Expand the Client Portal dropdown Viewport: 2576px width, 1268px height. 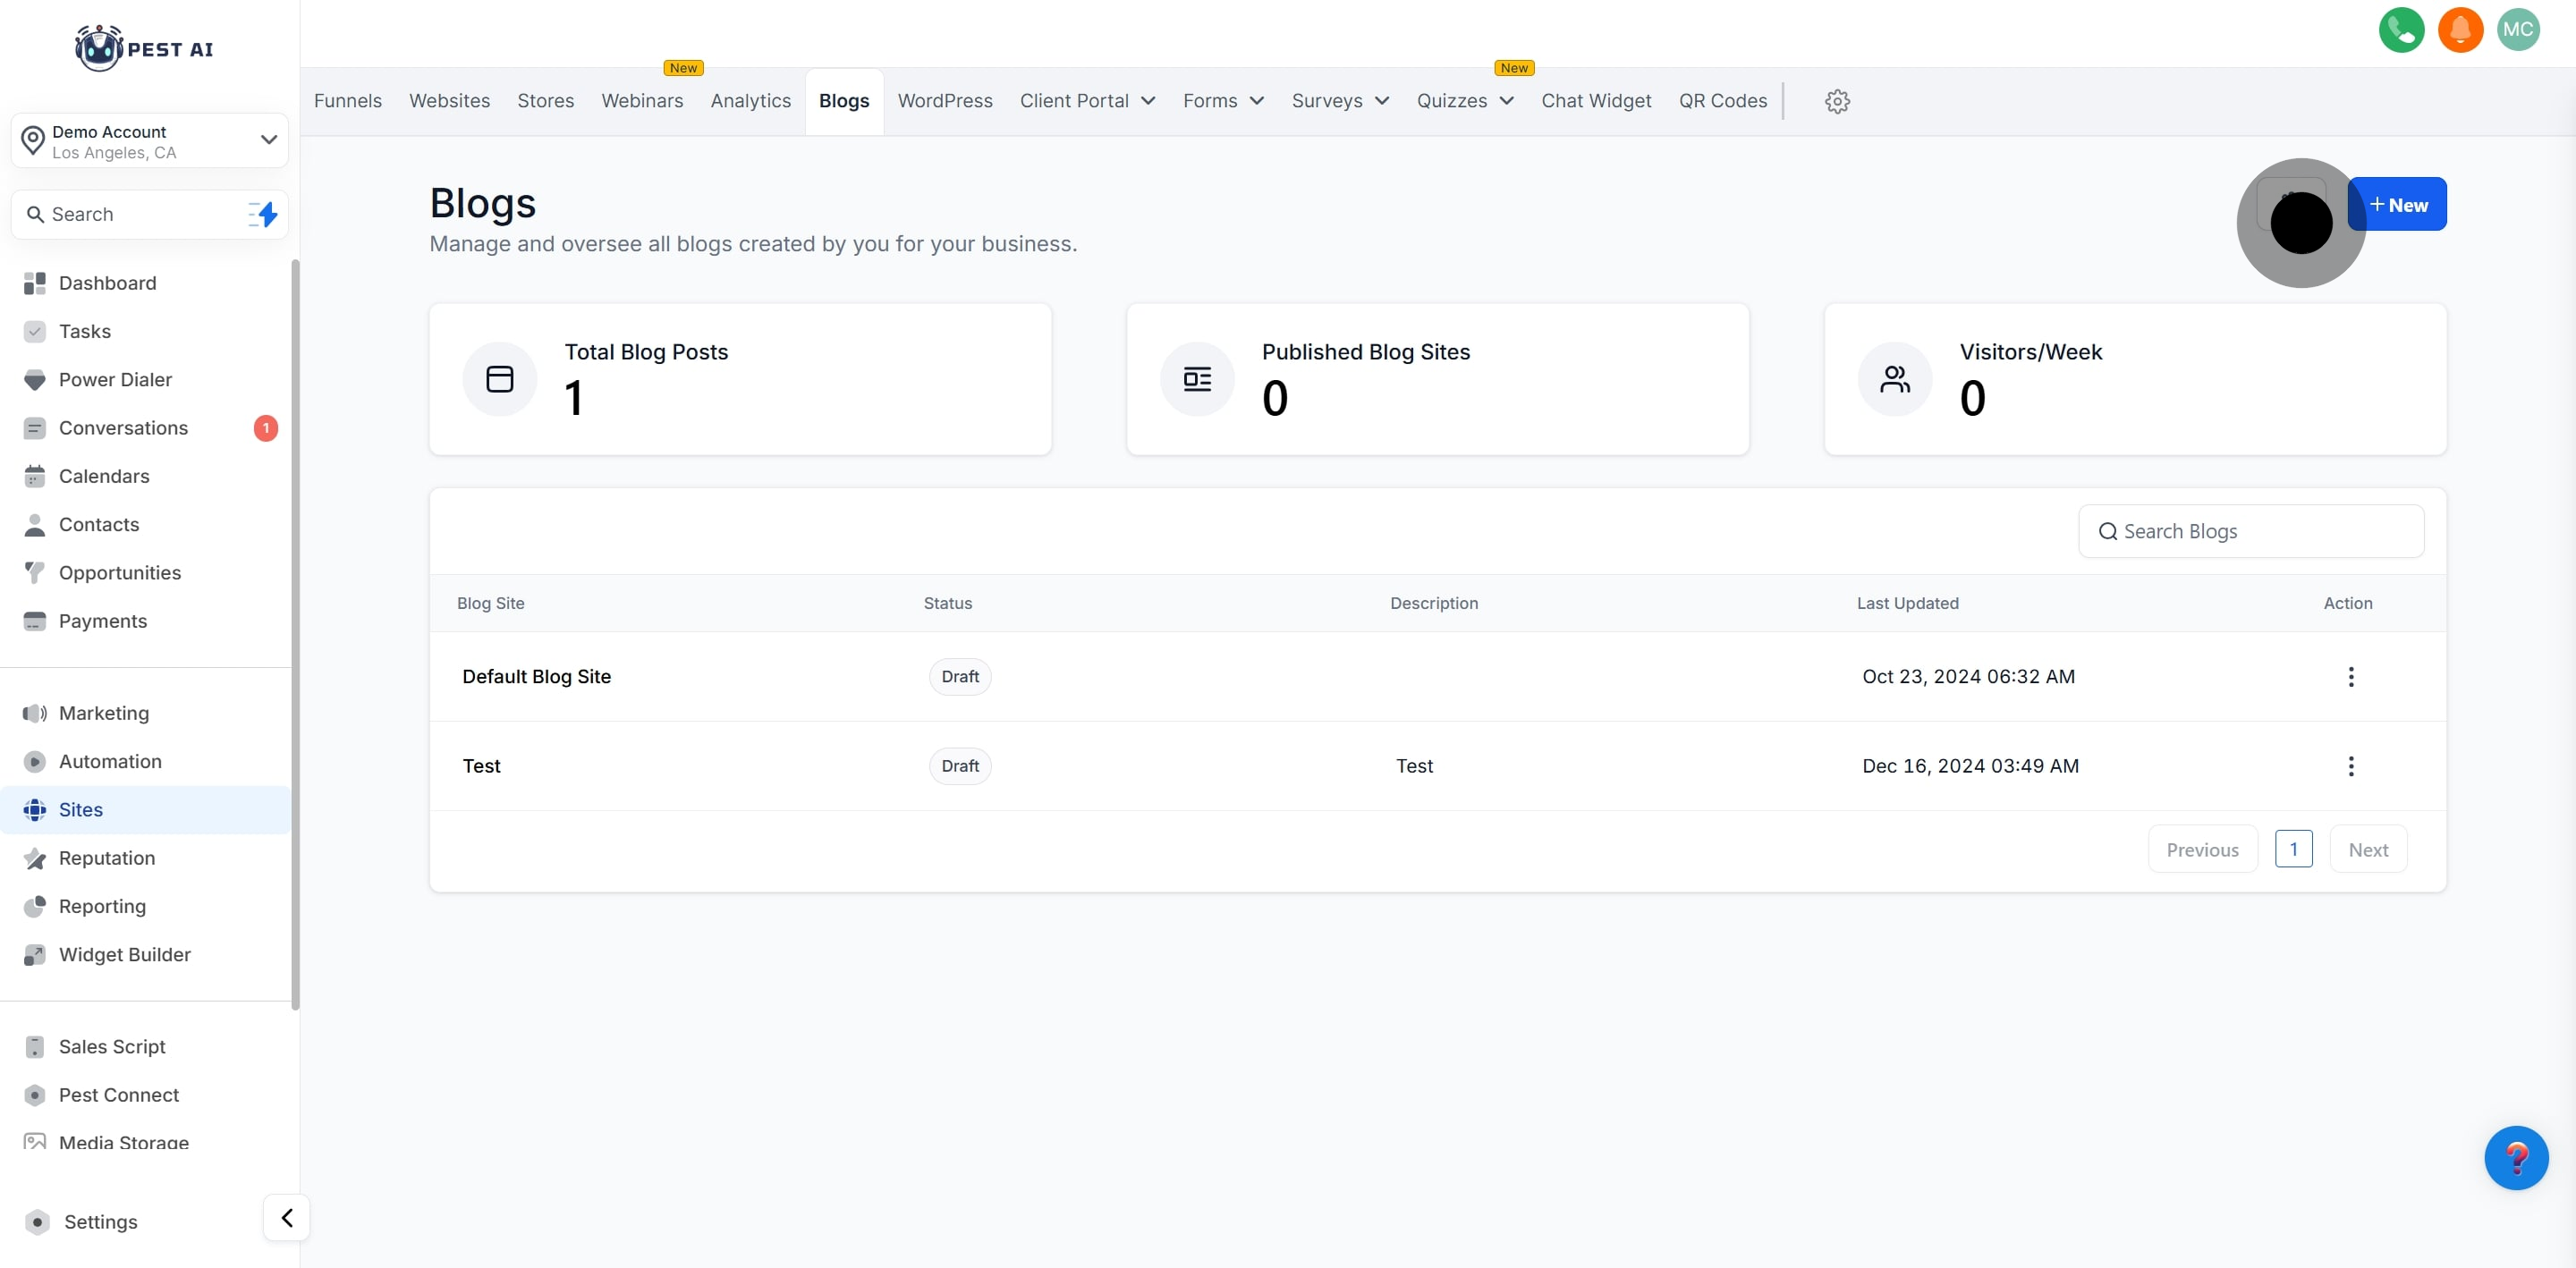pos(1087,101)
